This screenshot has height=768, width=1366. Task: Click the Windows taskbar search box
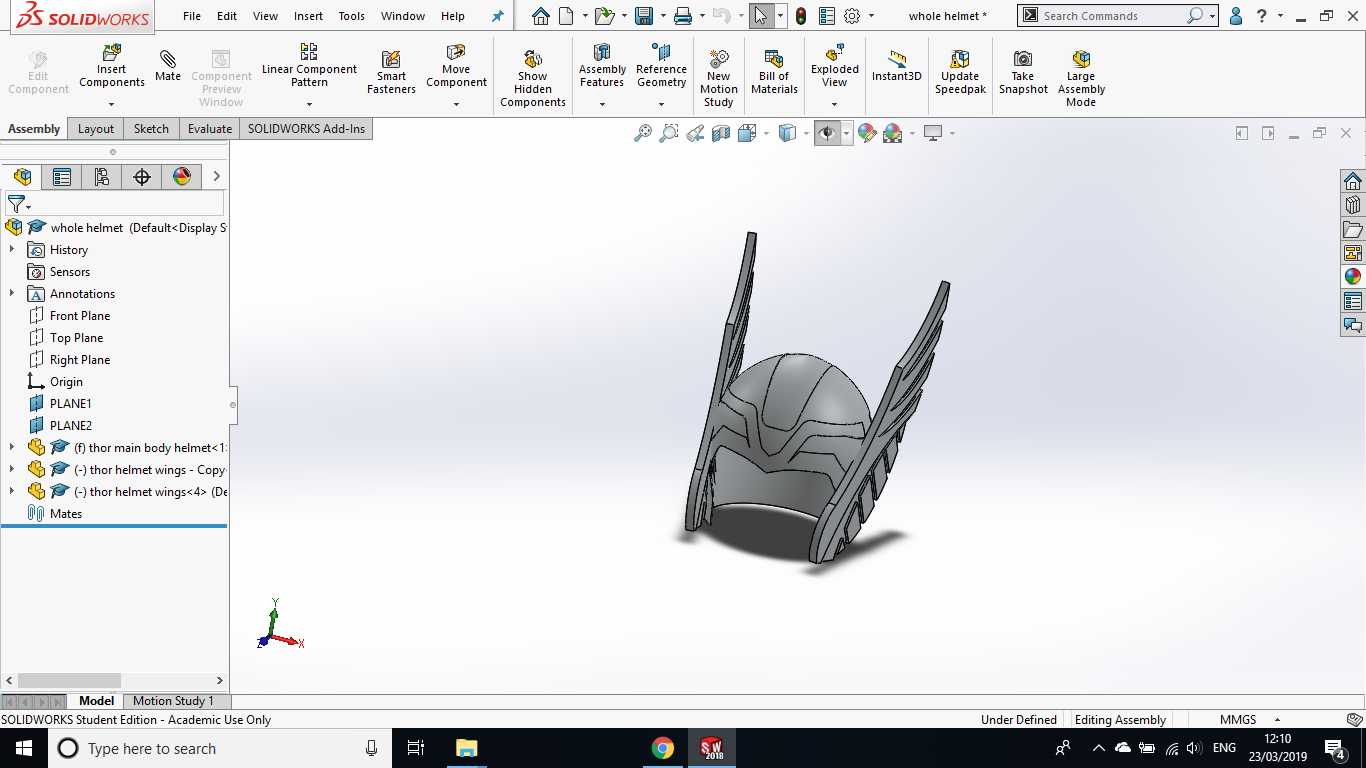pos(220,748)
